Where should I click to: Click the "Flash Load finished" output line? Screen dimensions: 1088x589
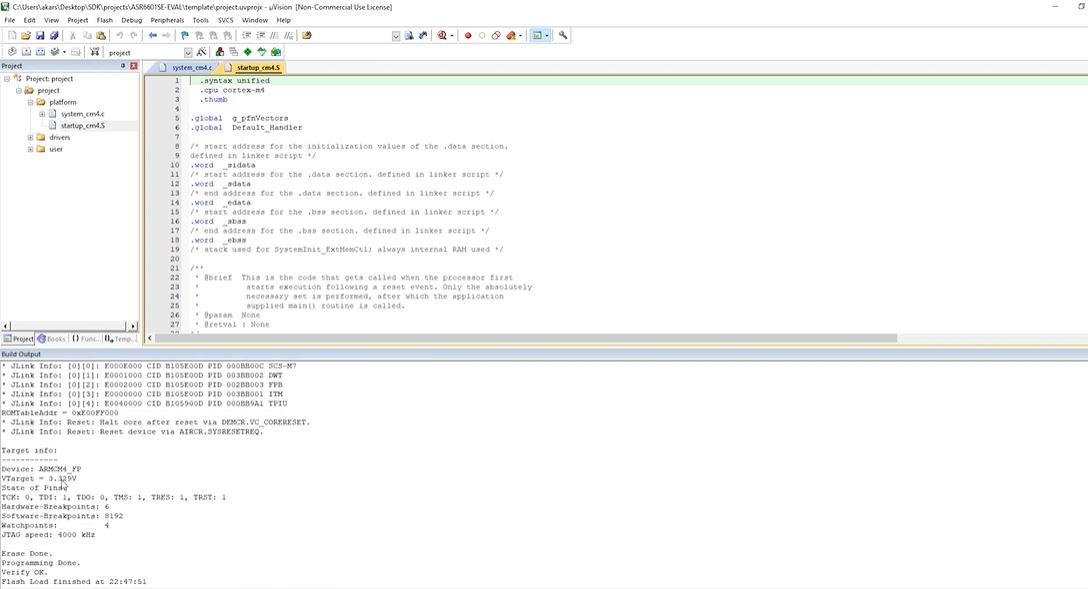click(x=74, y=582)
